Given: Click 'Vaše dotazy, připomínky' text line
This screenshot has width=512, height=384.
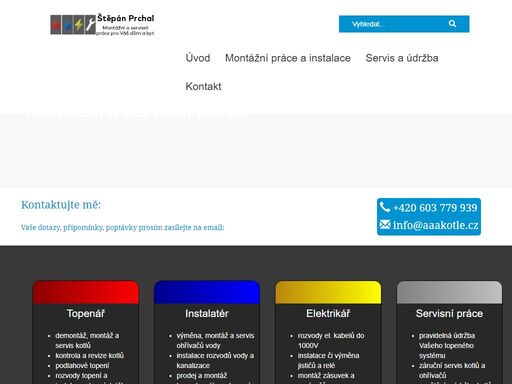Looking at the screenshot, I should (x=122, y=227).
